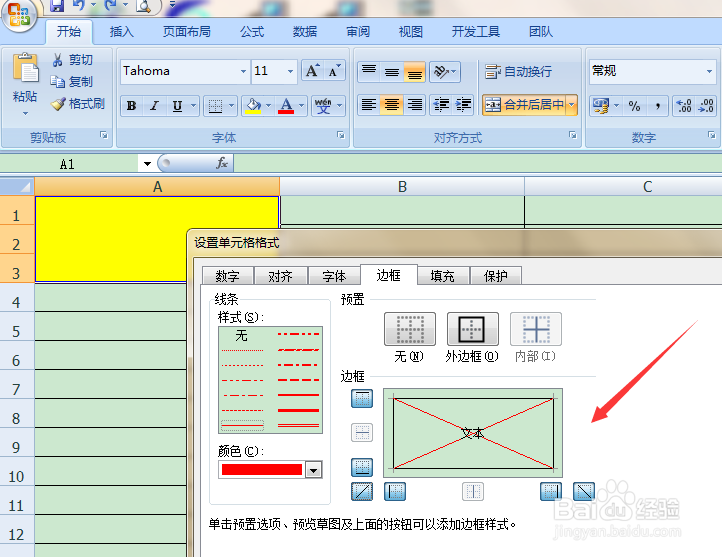Screen dimensions: 722x557
Task: Increase font size with large A icon
Action: 313,71
